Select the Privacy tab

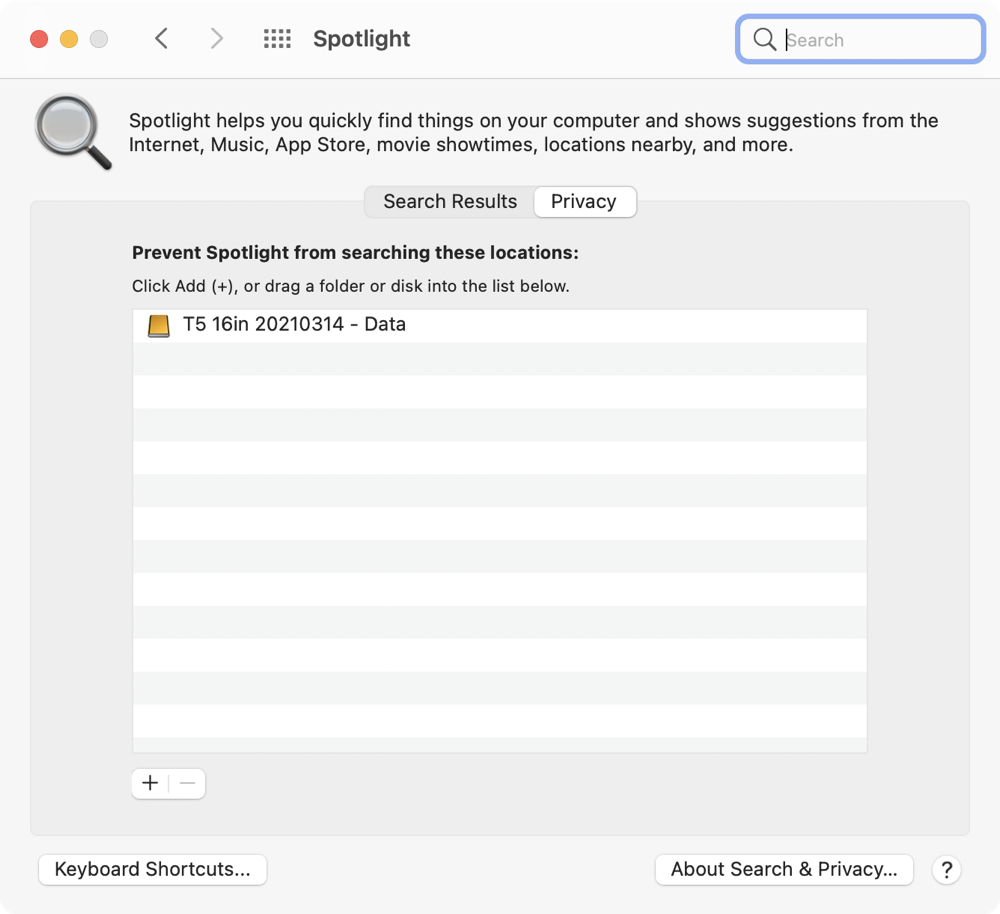click(x=583, y=201)
